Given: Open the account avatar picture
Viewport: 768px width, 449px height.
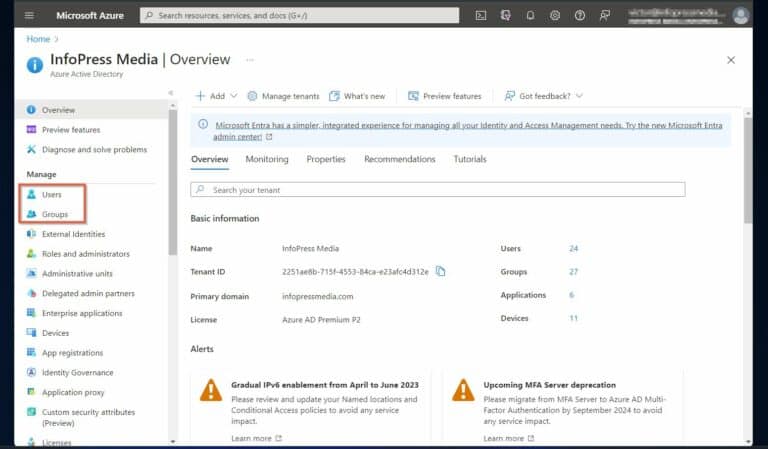Looking at the screenshot, I should (741, 15).
